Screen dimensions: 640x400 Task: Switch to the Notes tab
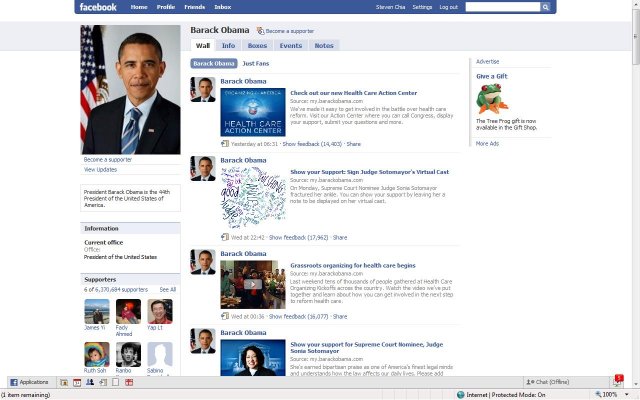324,45
